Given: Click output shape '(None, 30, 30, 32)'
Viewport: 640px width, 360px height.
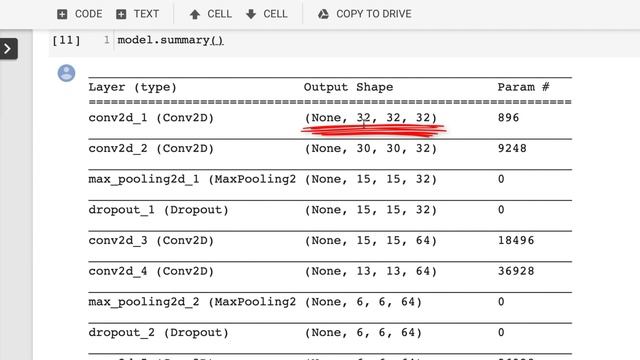Looking at the screenshot, I should pos(371,149).
